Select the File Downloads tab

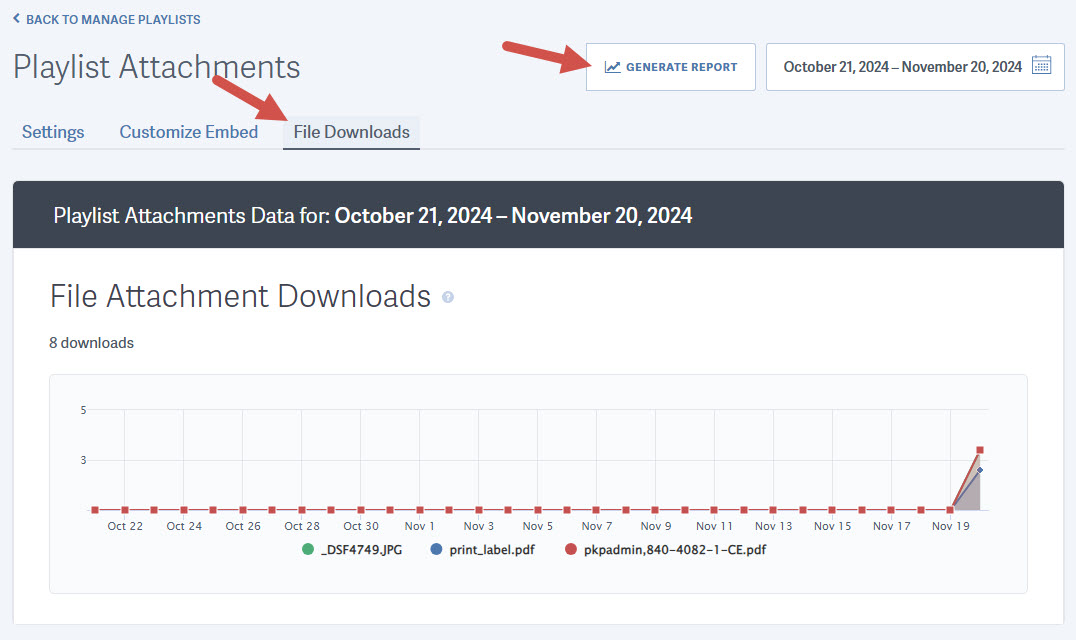(351, 132)
